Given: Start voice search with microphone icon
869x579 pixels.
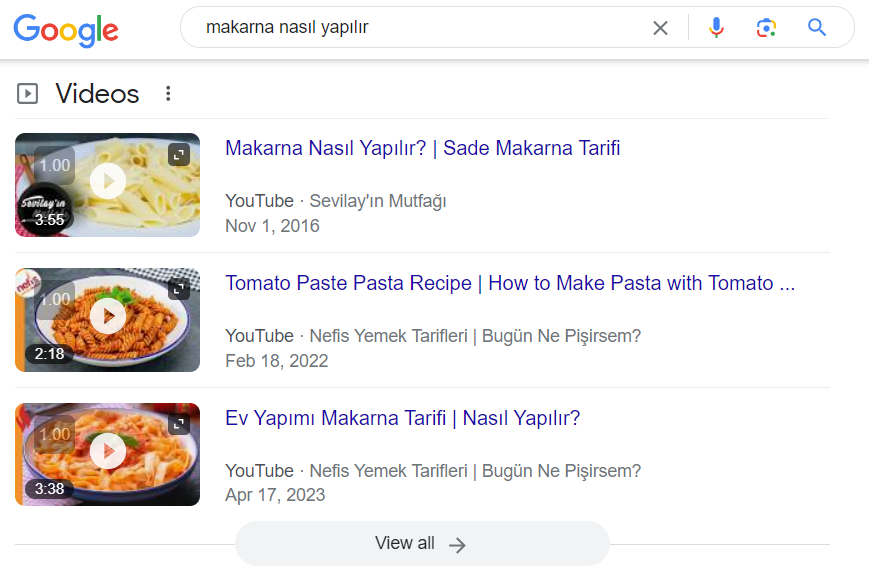Looking at the screenshot, I should [716, 28].
